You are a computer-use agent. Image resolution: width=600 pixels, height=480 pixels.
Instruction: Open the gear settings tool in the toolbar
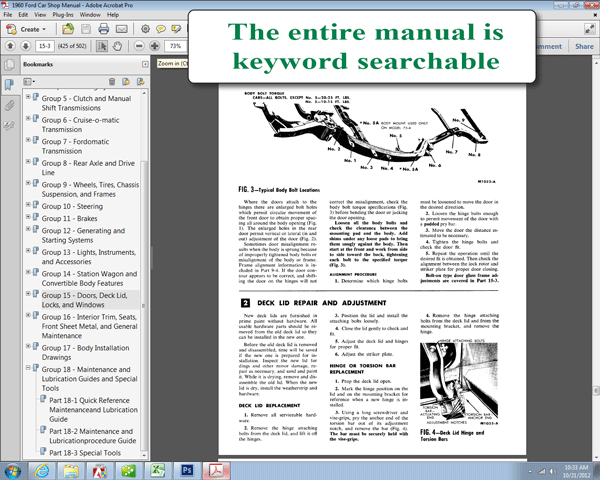(145, 29)
